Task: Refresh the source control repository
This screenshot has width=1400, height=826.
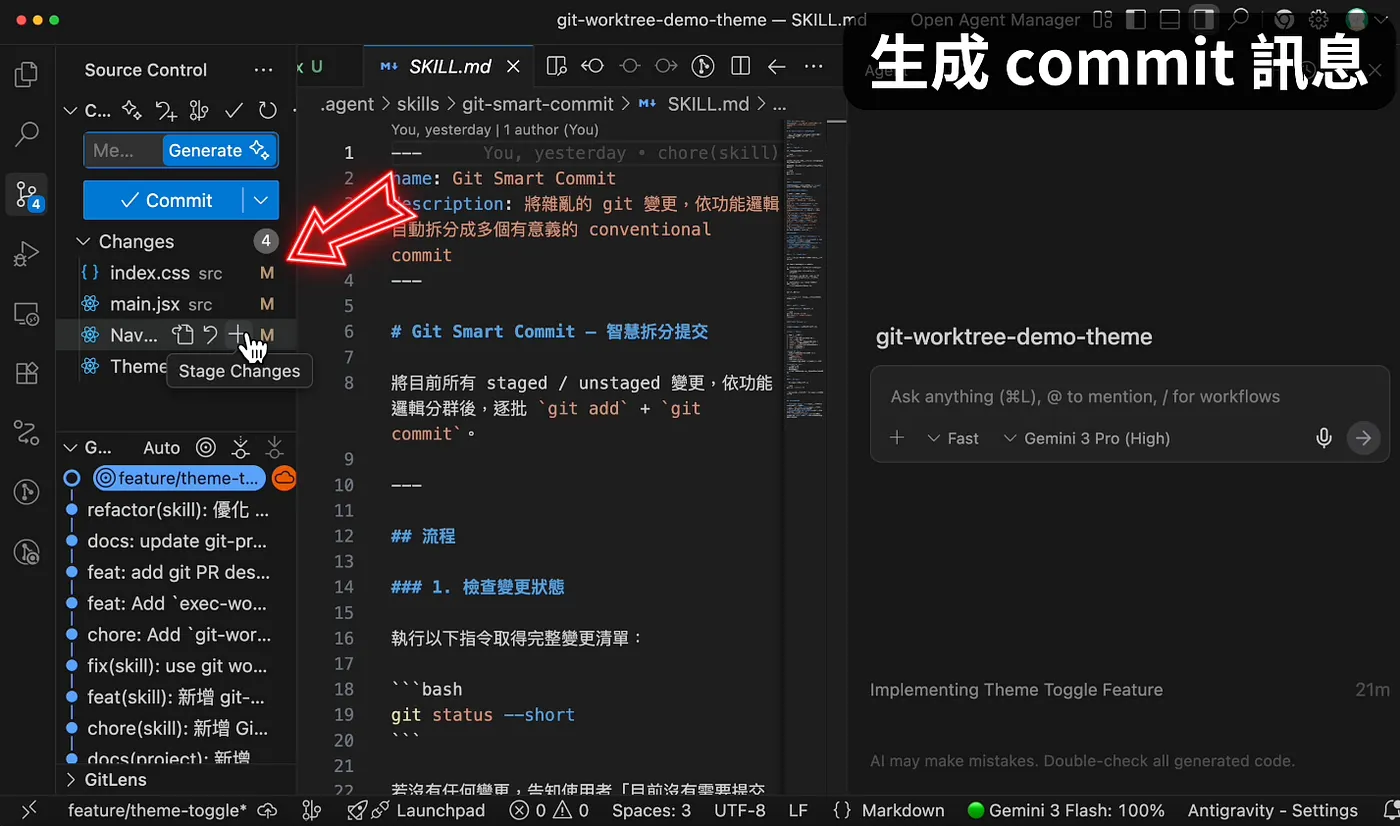Action: pyautogui.click(x=267, y=111)
